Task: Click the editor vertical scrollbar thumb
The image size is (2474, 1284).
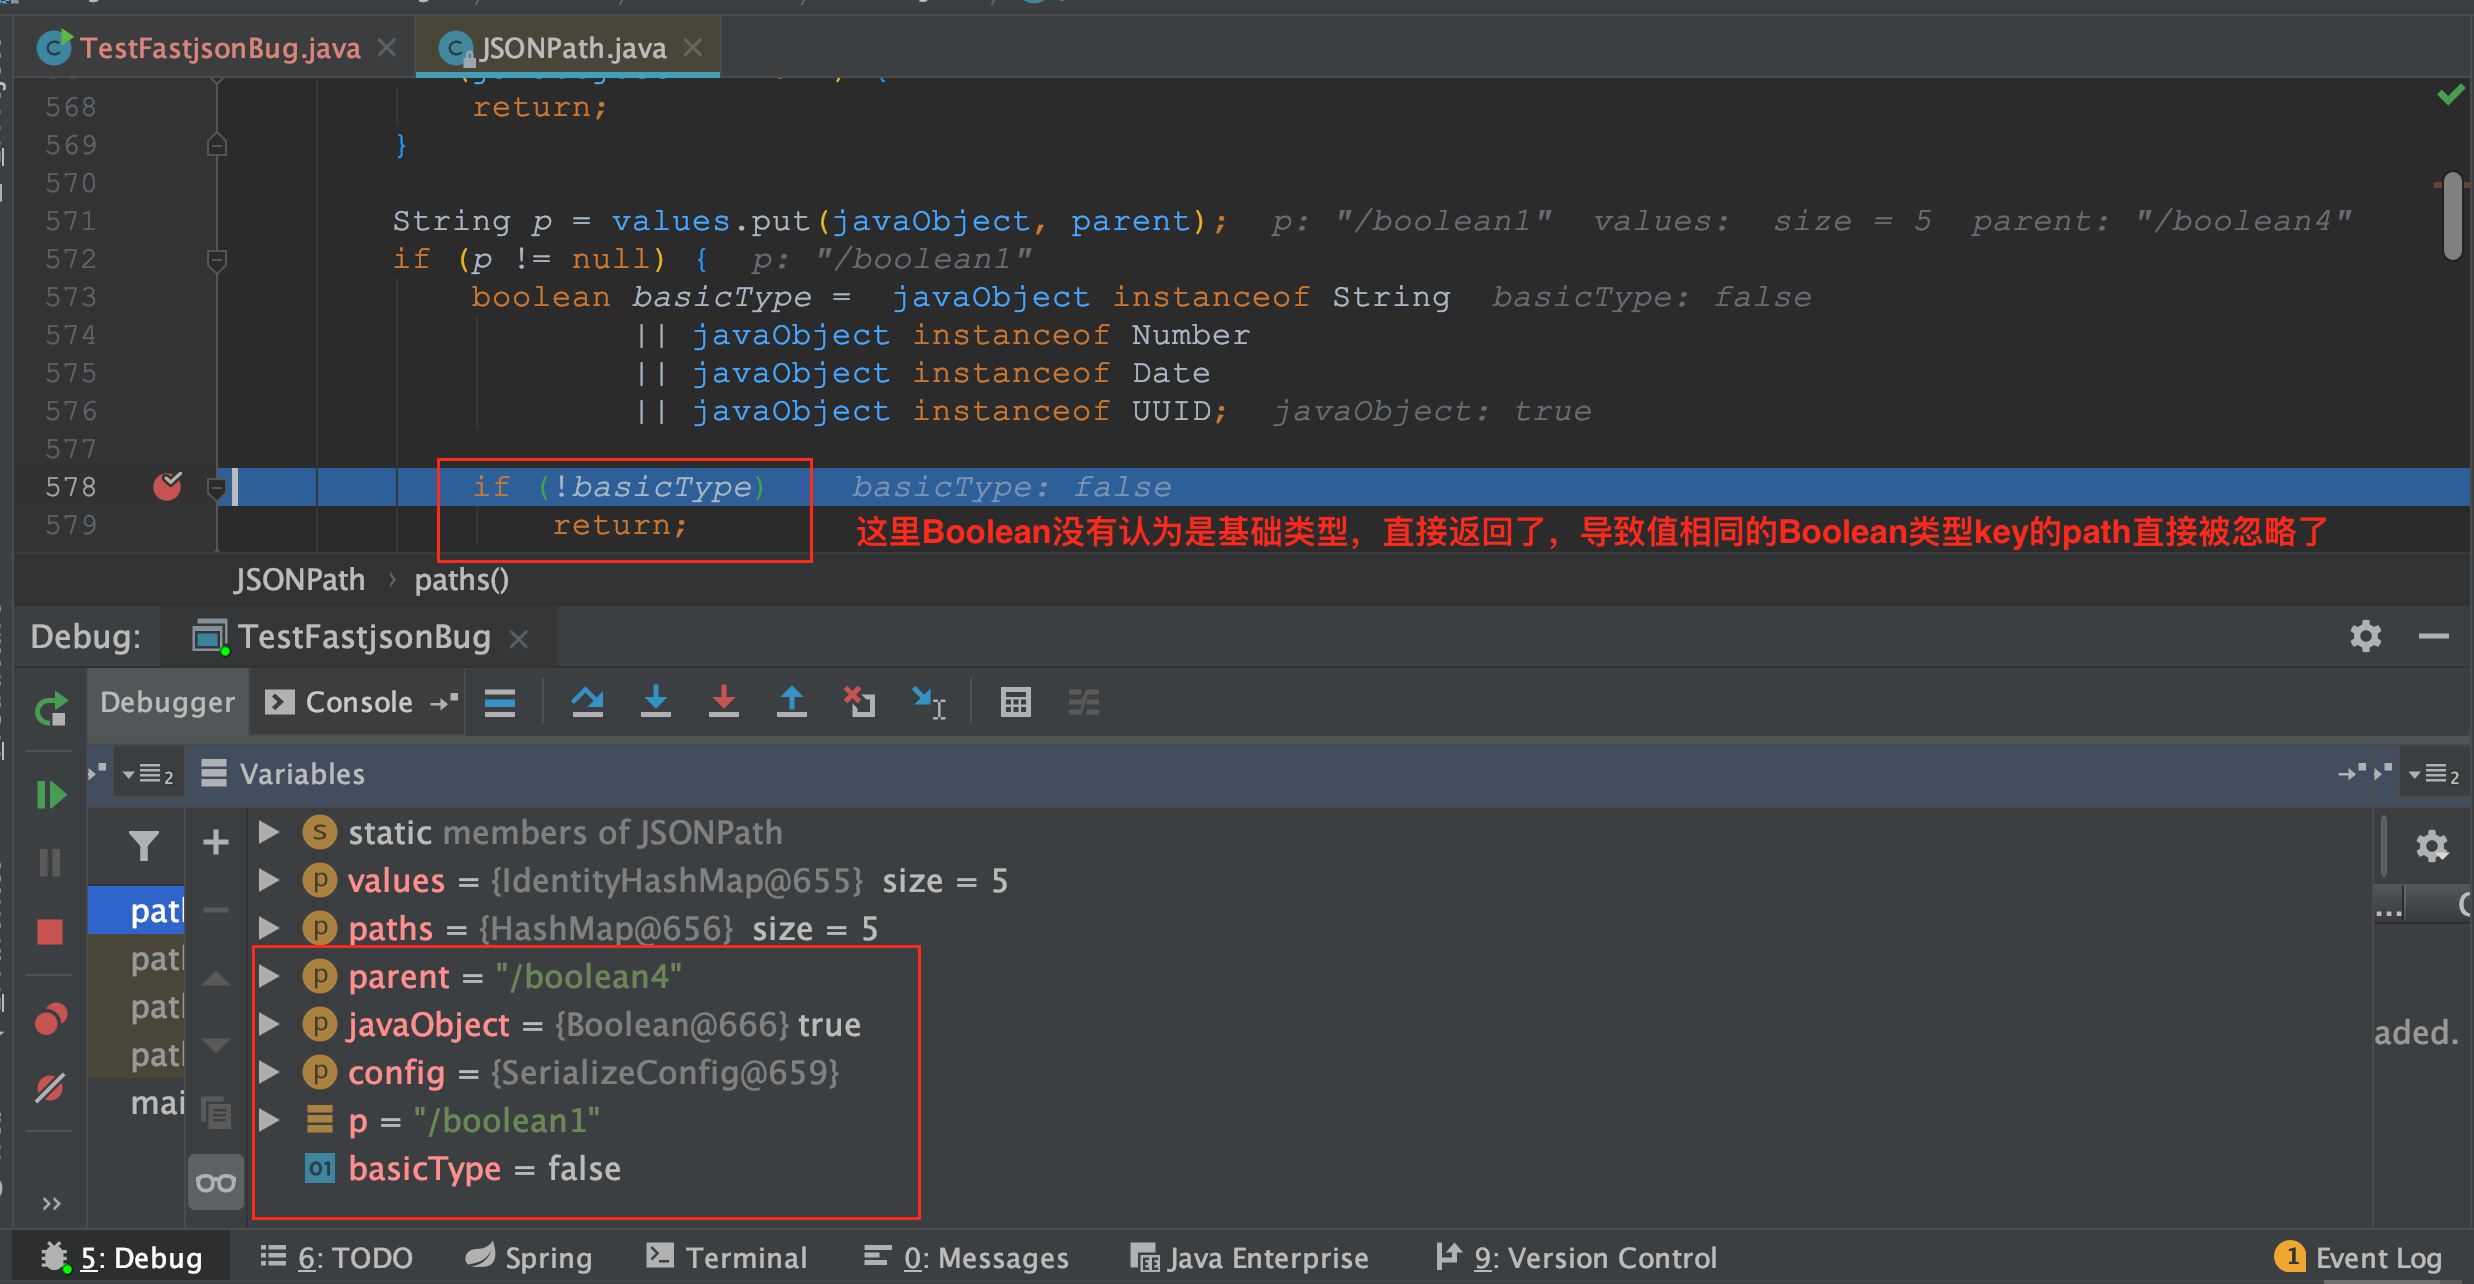Action: (x=2451, y=215)
